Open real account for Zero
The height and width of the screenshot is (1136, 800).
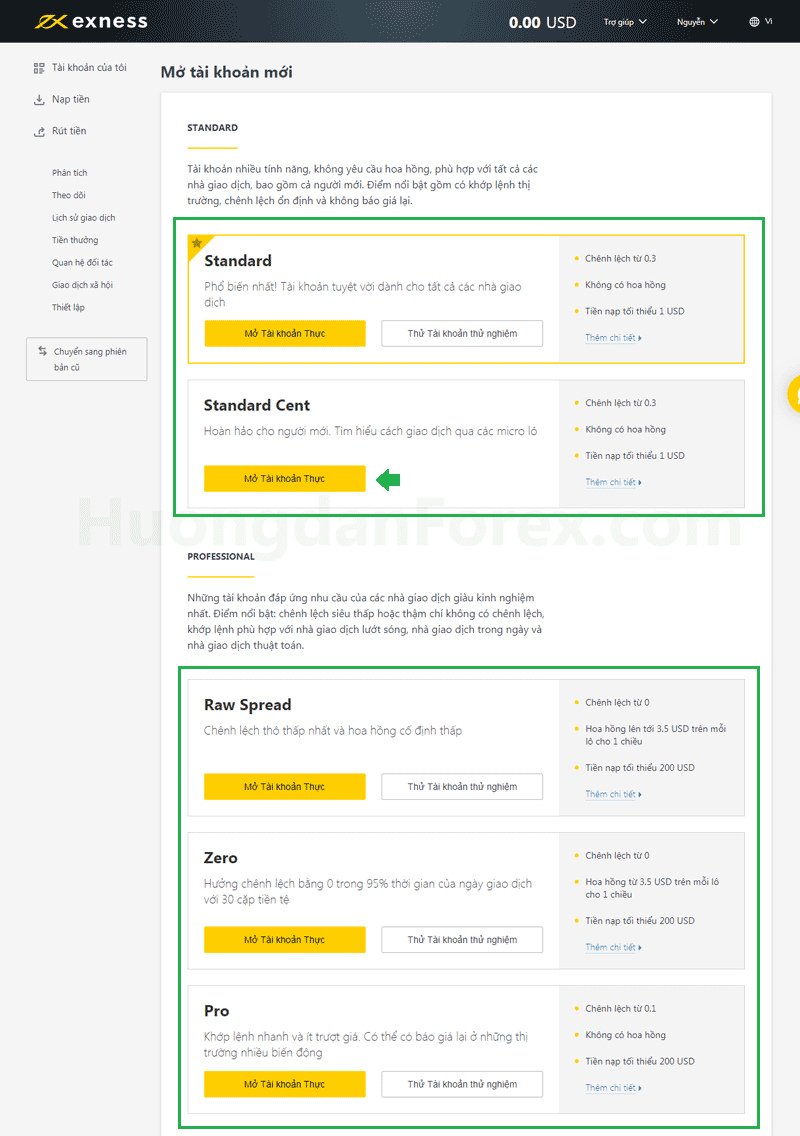(285, 940)
